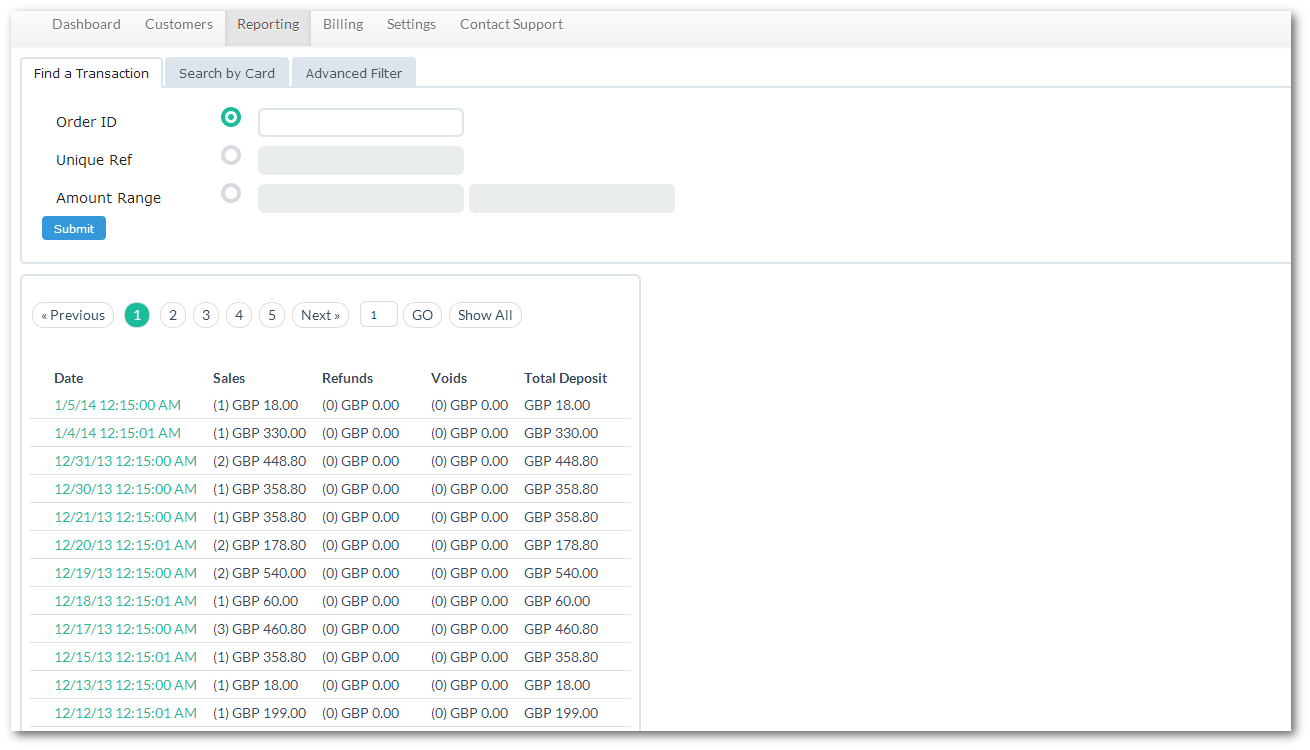The height and width of the screenshot is (750, 1310).
Task: Select the Unique Ref radio button
Action: click(x=231, y=156)
